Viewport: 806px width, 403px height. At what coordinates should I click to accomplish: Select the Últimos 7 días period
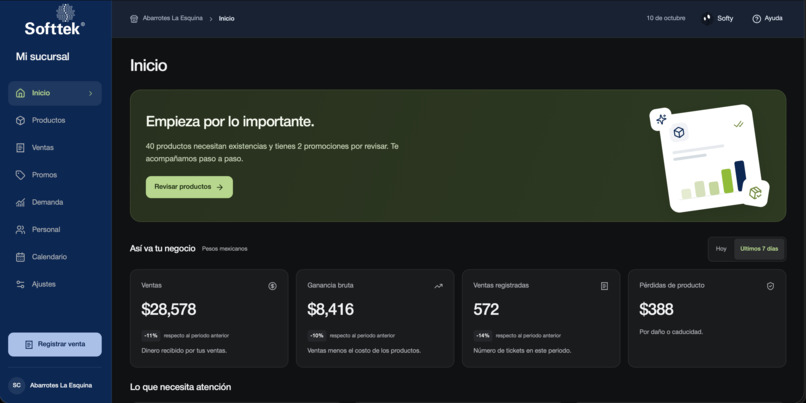(x=759, y=249)
